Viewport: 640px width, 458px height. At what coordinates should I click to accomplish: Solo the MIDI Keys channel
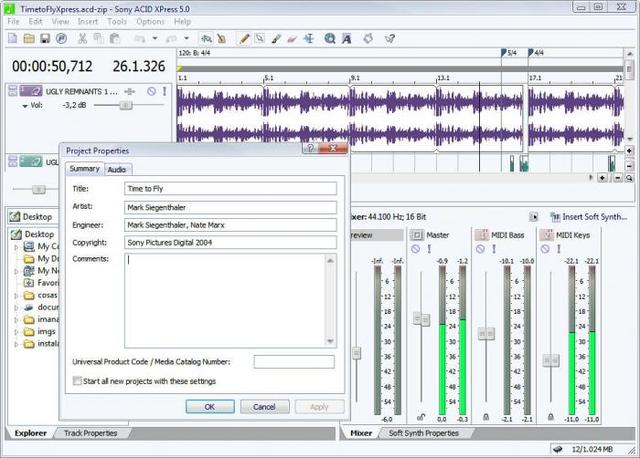tap(558, 249)
